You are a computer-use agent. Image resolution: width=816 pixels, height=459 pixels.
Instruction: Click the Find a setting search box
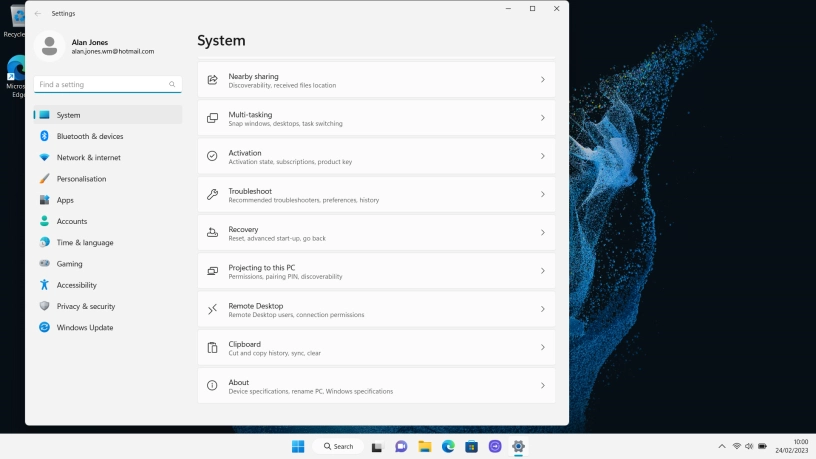point(100,85)
